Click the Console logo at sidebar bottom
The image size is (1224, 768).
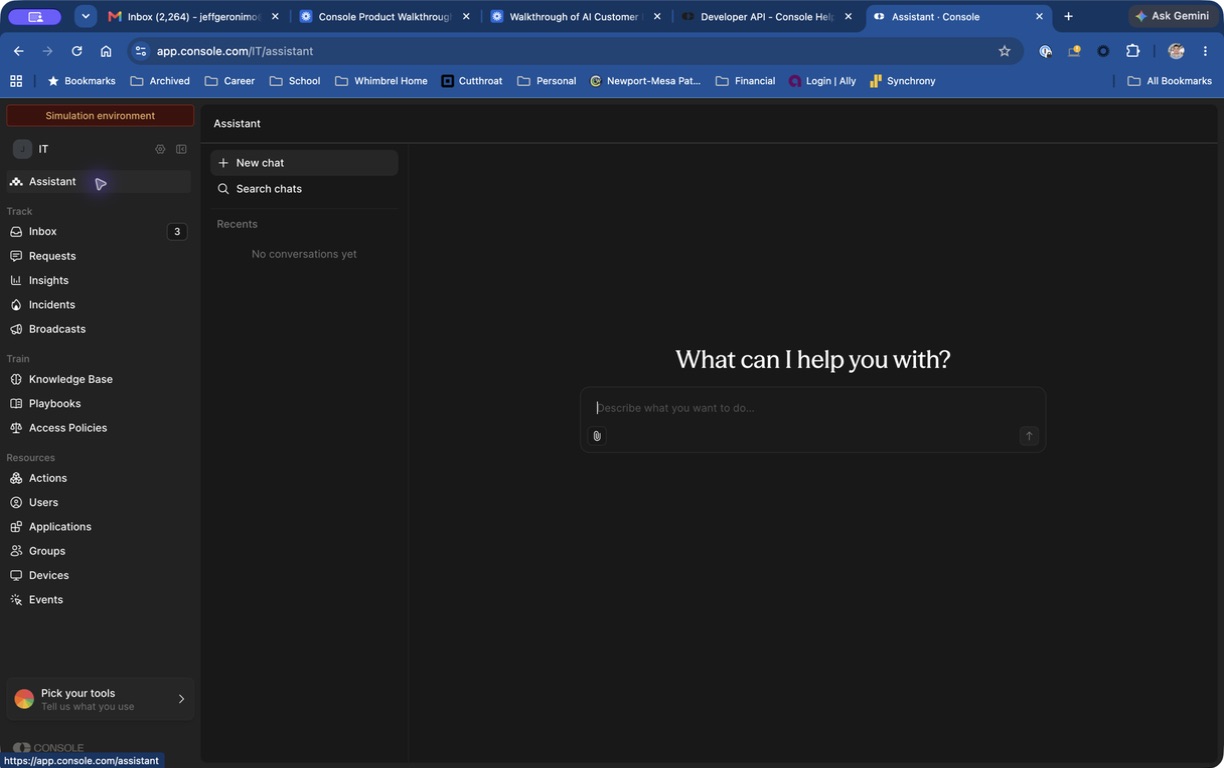click(48, 747)
